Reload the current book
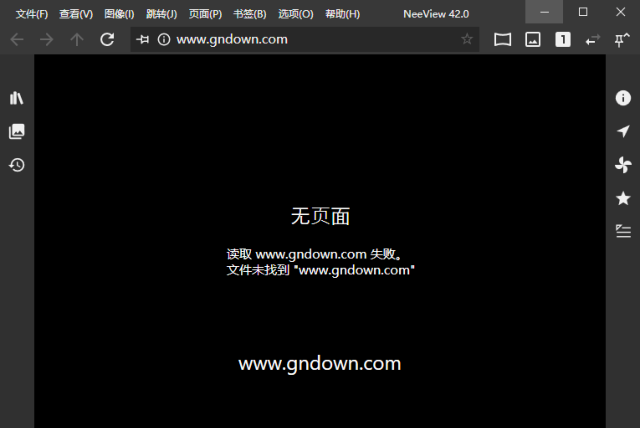This screenshot has width=640, height=428. click(x=107, y=40)
